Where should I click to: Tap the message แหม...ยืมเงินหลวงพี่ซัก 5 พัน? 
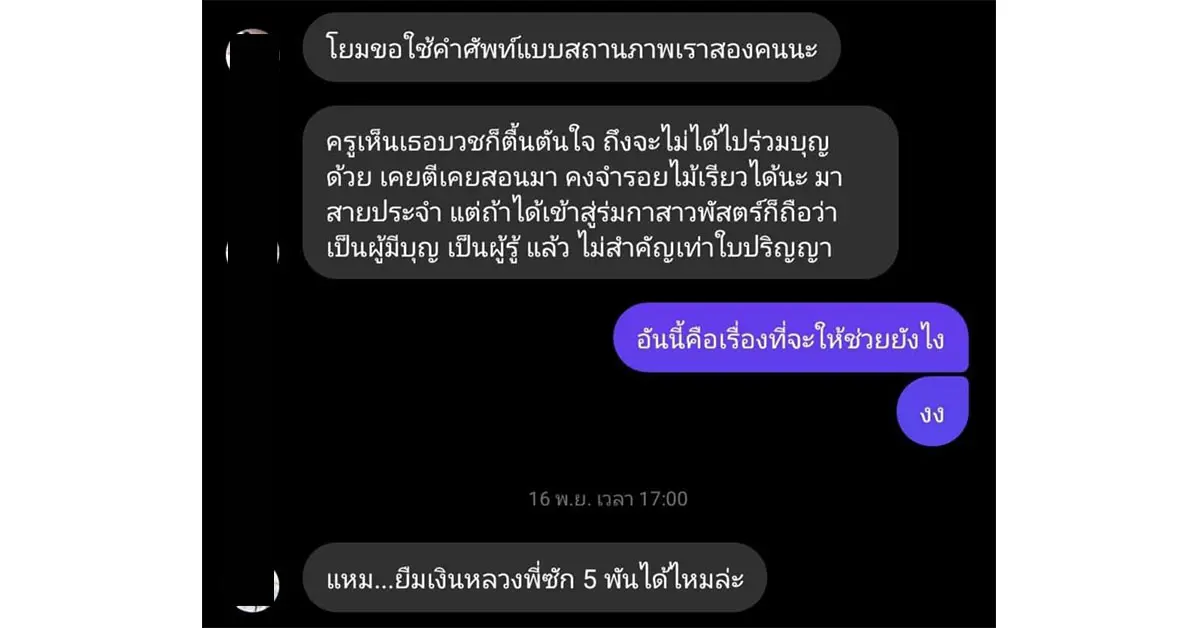(534, 578)
